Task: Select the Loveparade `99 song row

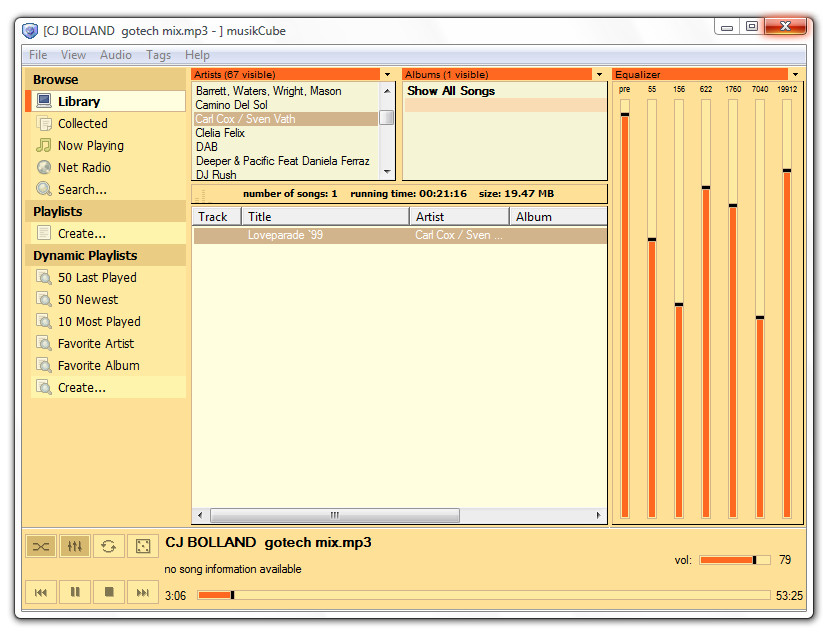Action: pos(400,235)
